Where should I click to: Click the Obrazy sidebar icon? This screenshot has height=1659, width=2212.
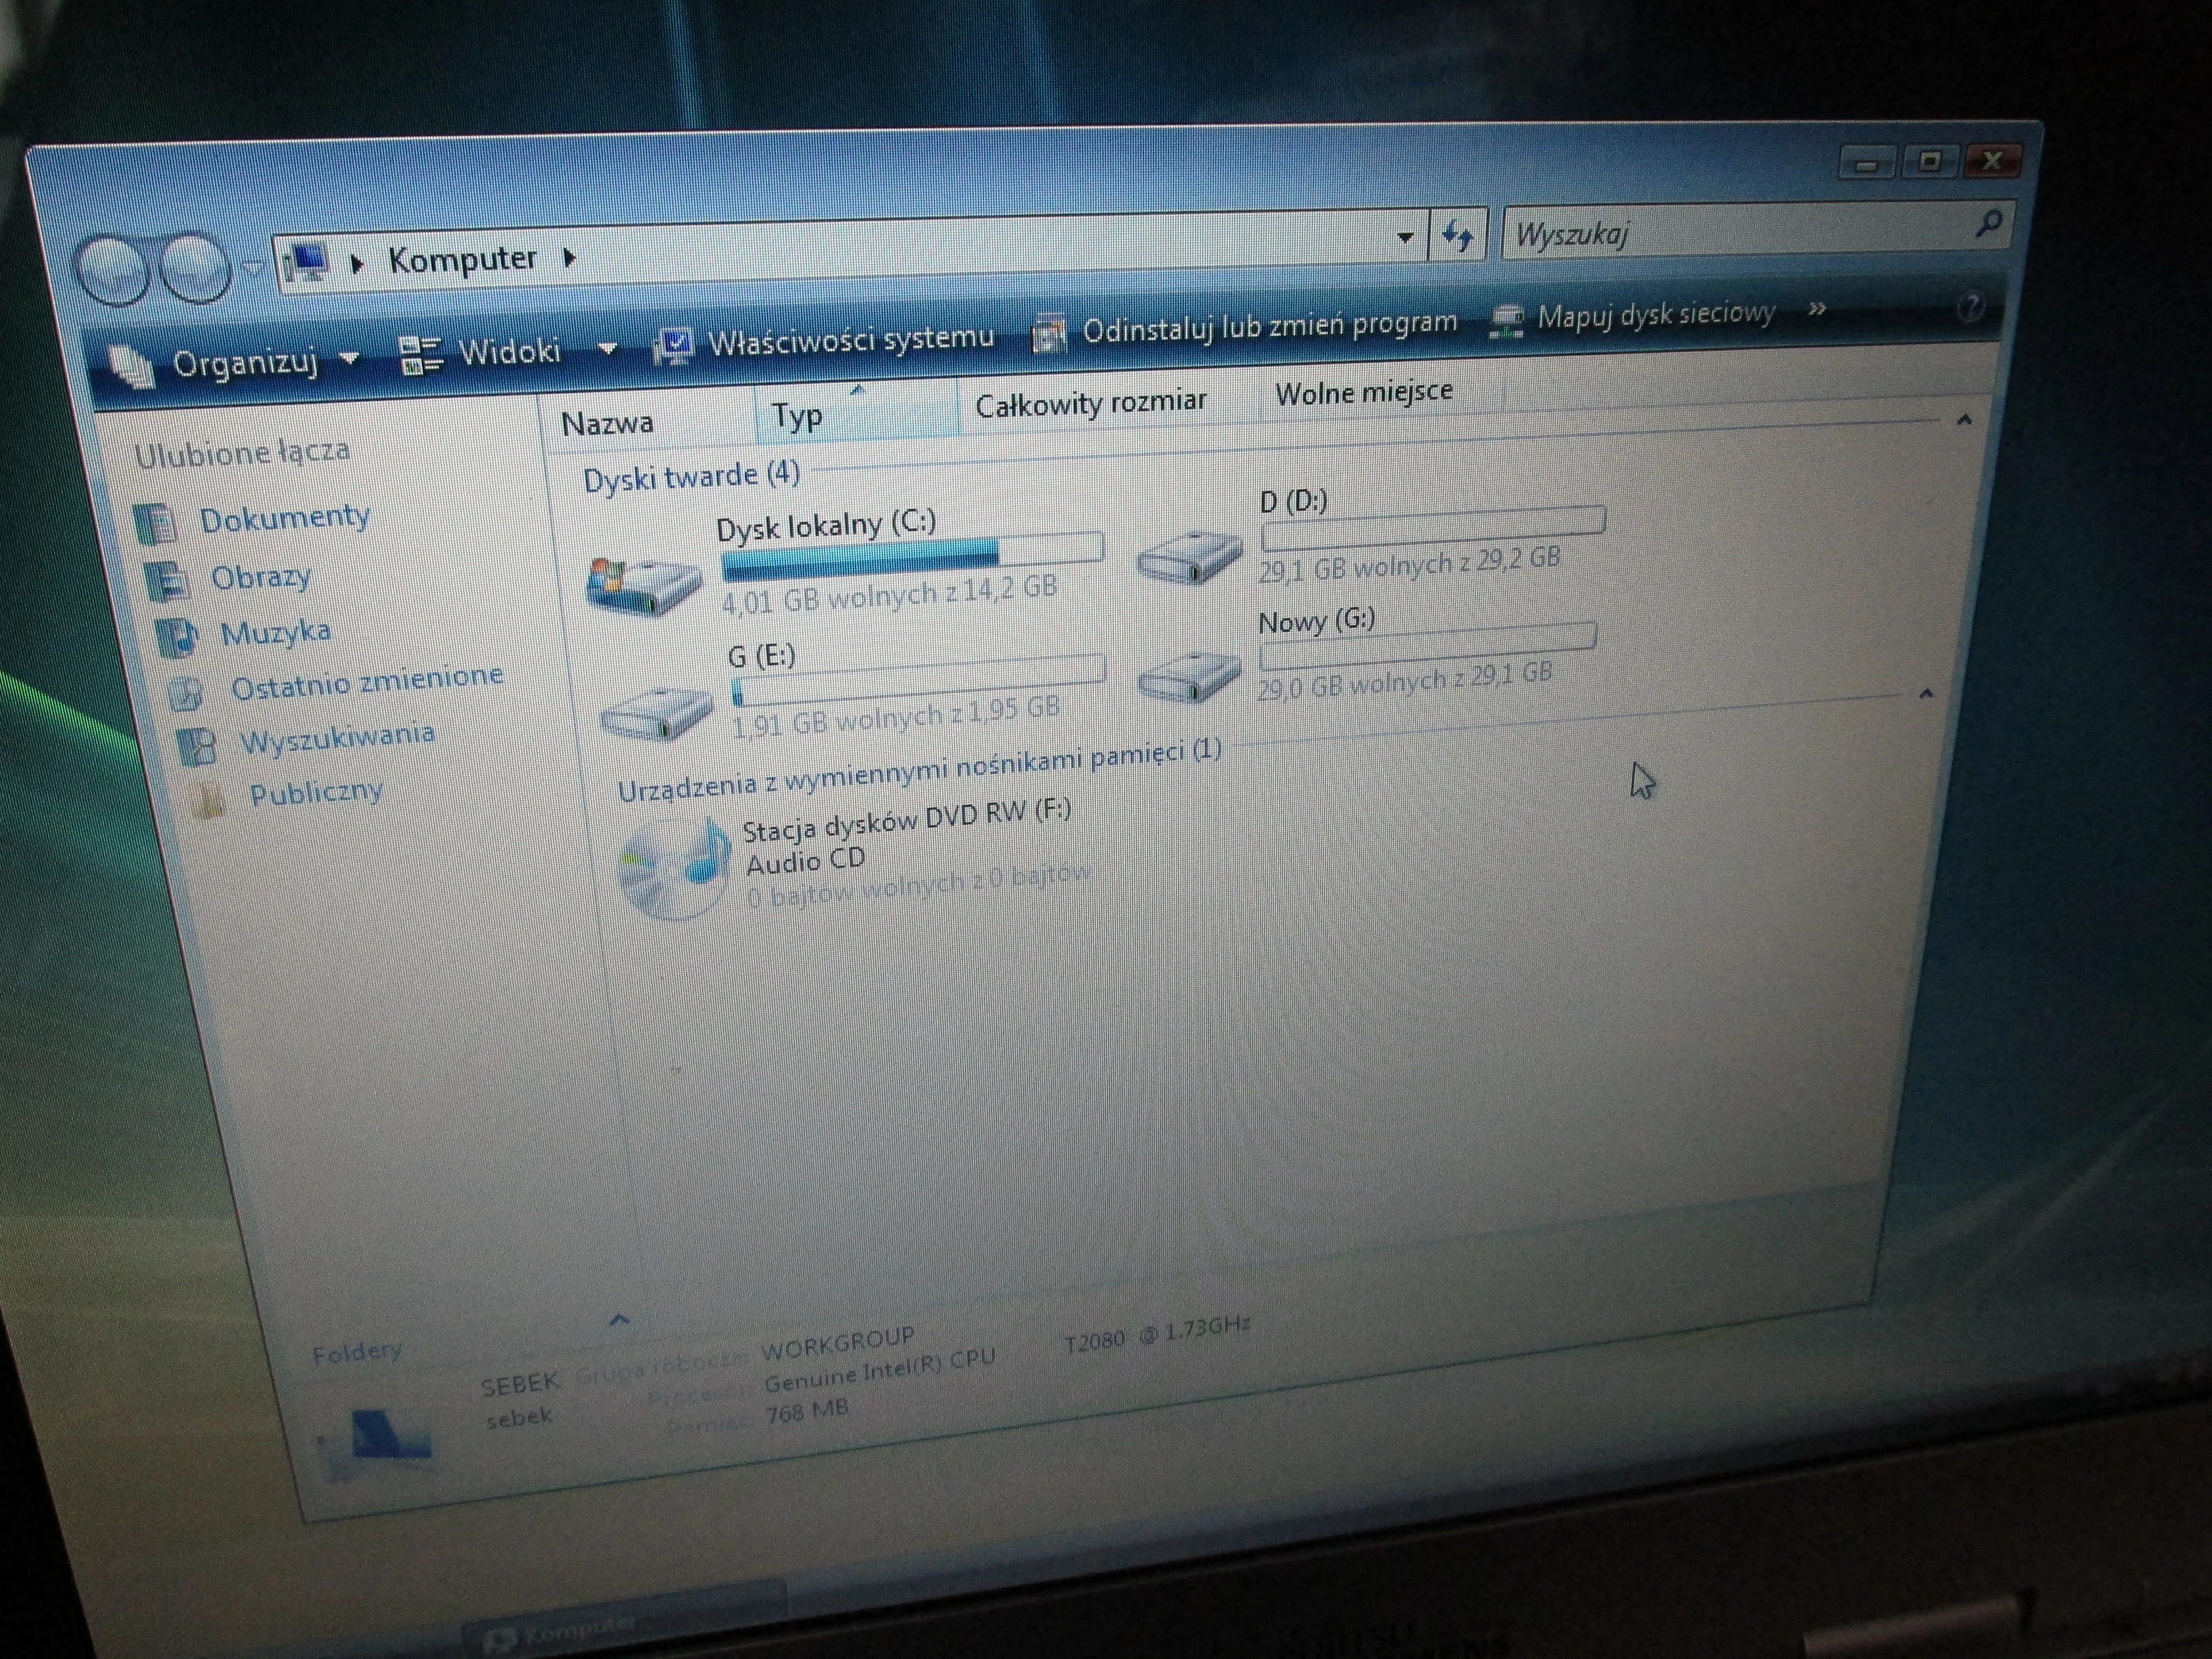point(167,581)
